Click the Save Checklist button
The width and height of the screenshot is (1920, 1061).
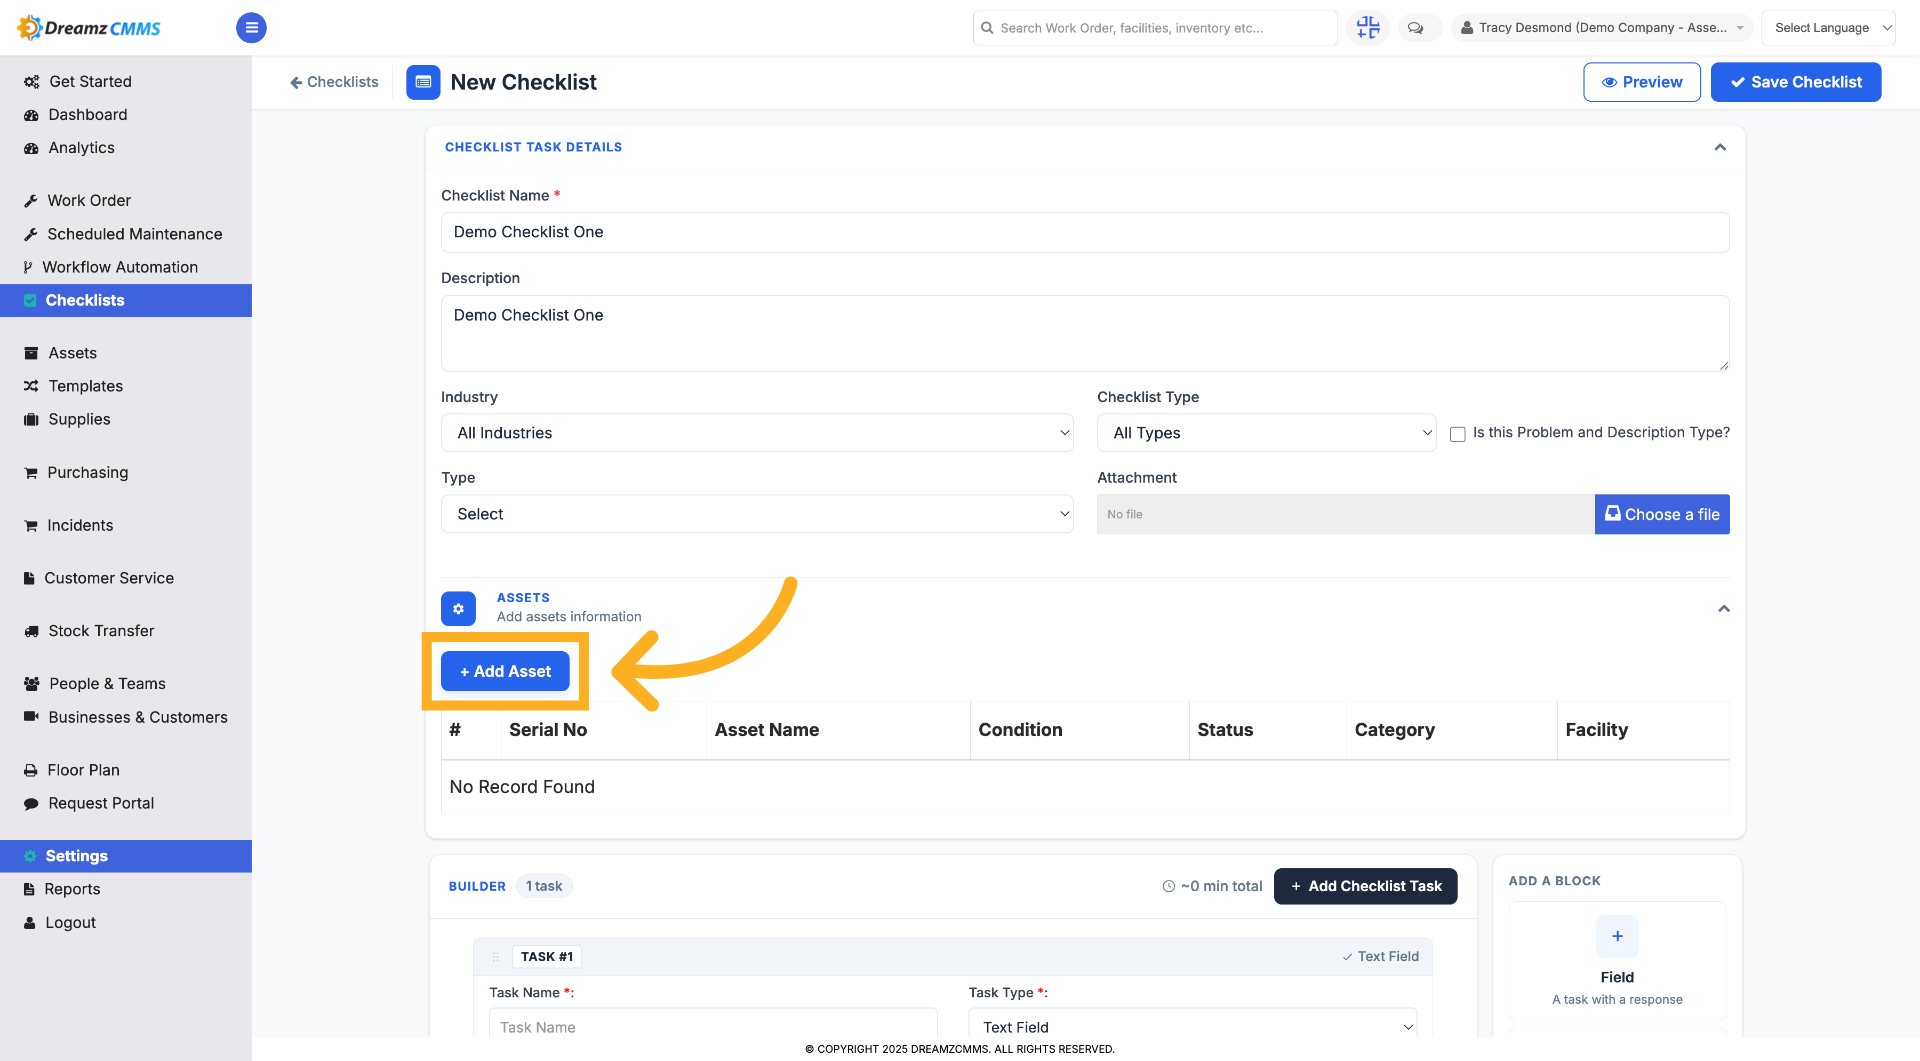tap(1795, 82)
